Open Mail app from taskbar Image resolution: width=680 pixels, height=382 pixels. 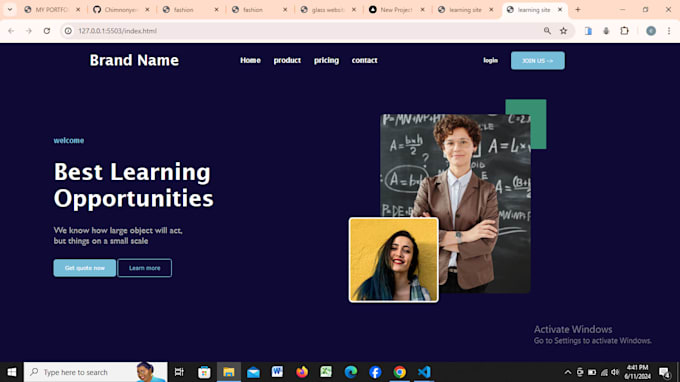253,372
